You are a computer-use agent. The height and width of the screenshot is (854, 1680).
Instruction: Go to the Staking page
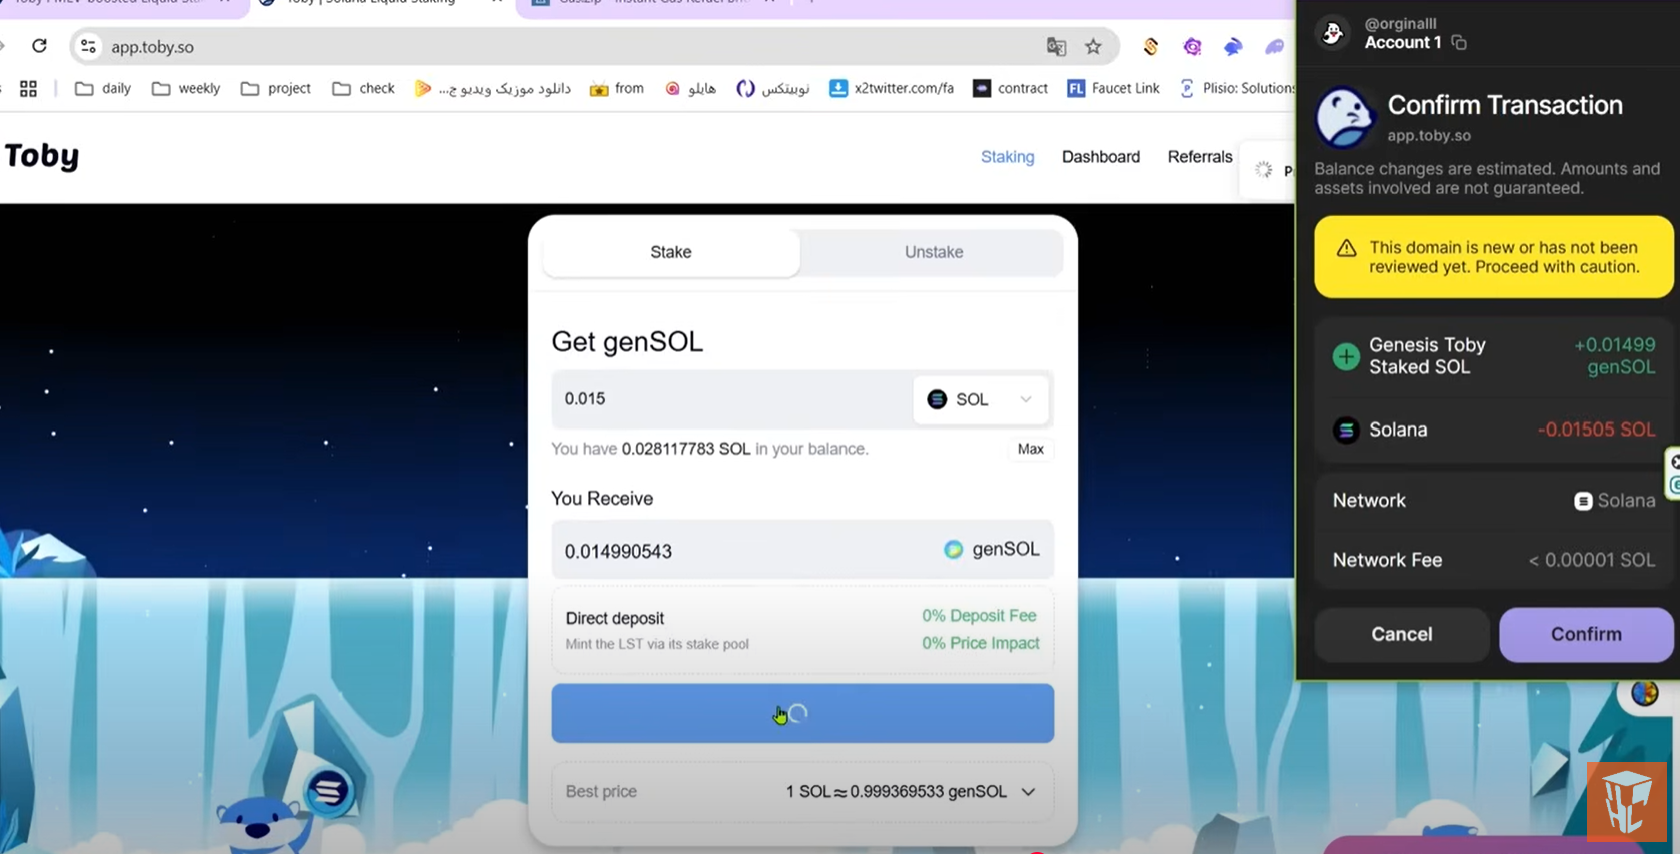click(x=1007, y=157)
